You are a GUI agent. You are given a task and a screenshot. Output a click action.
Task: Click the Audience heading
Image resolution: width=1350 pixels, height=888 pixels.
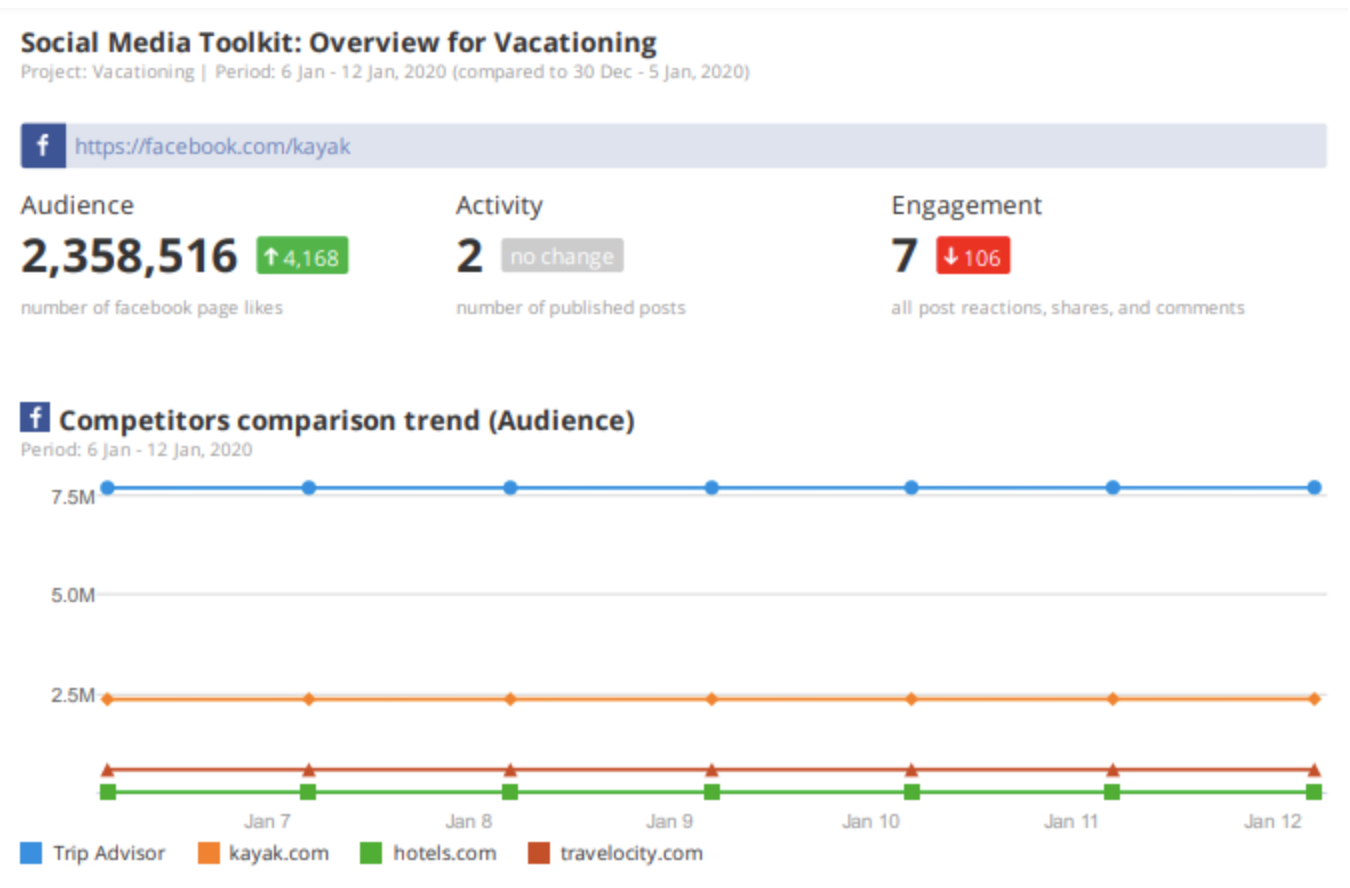tap(77, 205)
